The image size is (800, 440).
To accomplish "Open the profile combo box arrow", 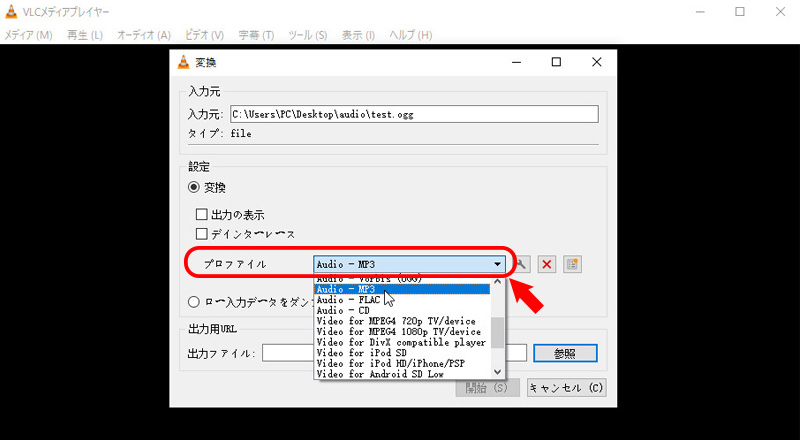I will coord(497,264).
